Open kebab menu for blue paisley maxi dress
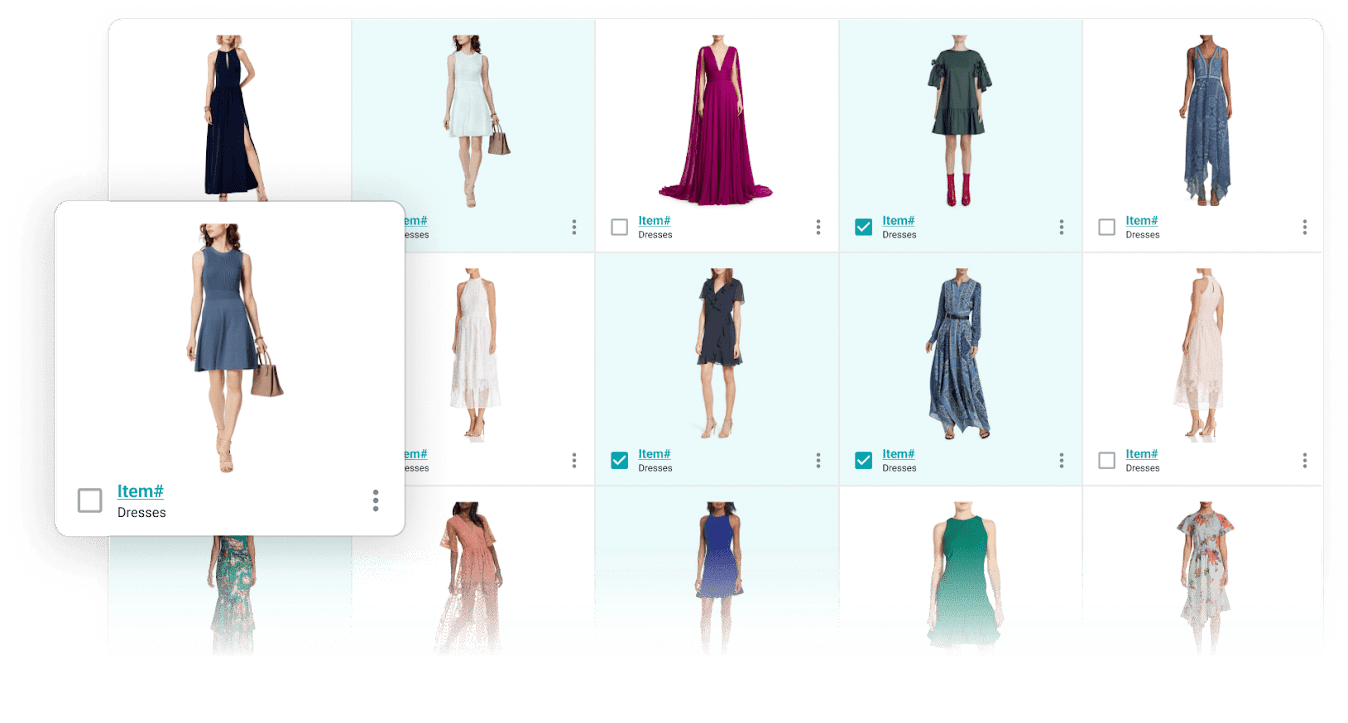Viewport: 1348px width, 723px height. (1061, 460)
